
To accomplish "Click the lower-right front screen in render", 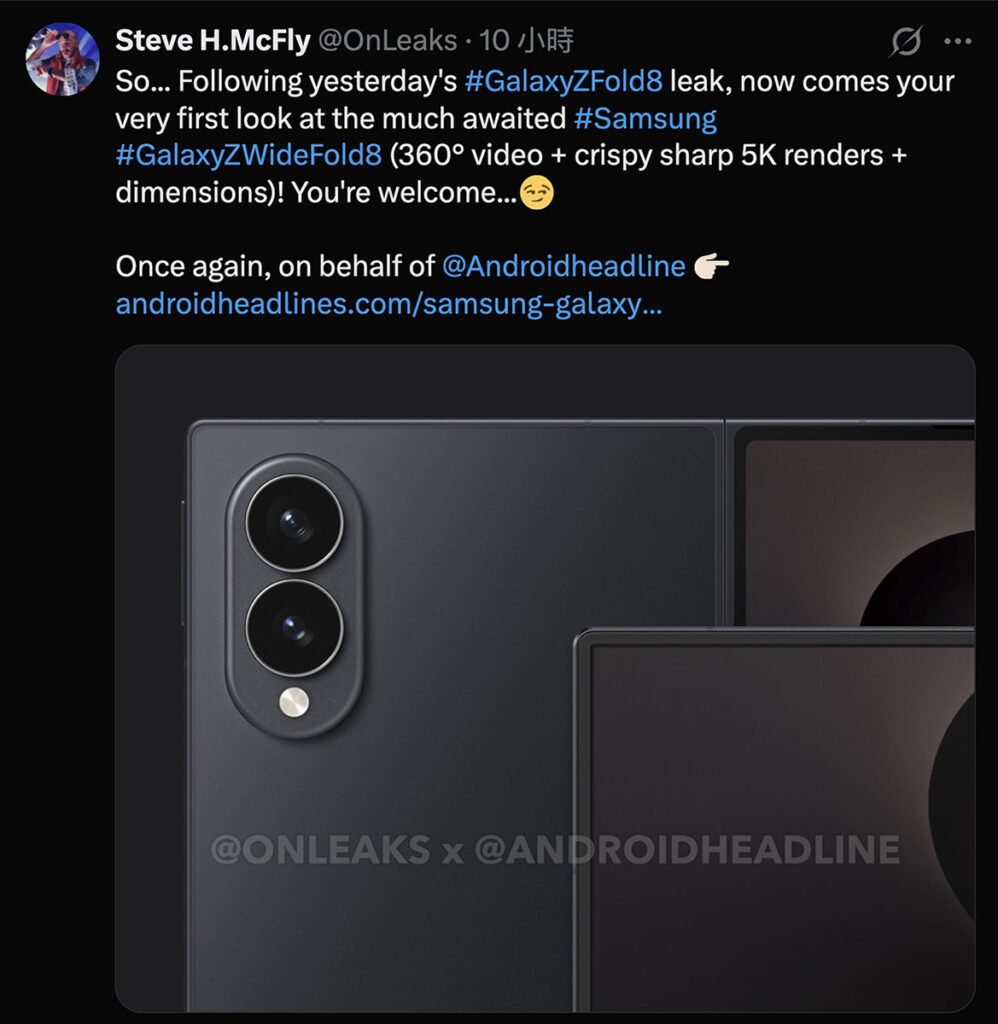I will [780, 800].
